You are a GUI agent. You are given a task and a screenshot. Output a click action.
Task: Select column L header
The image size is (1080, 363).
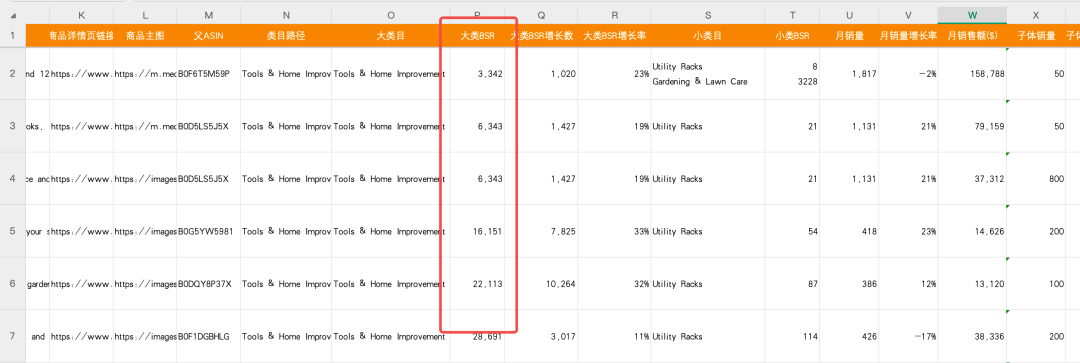point(145,15)
